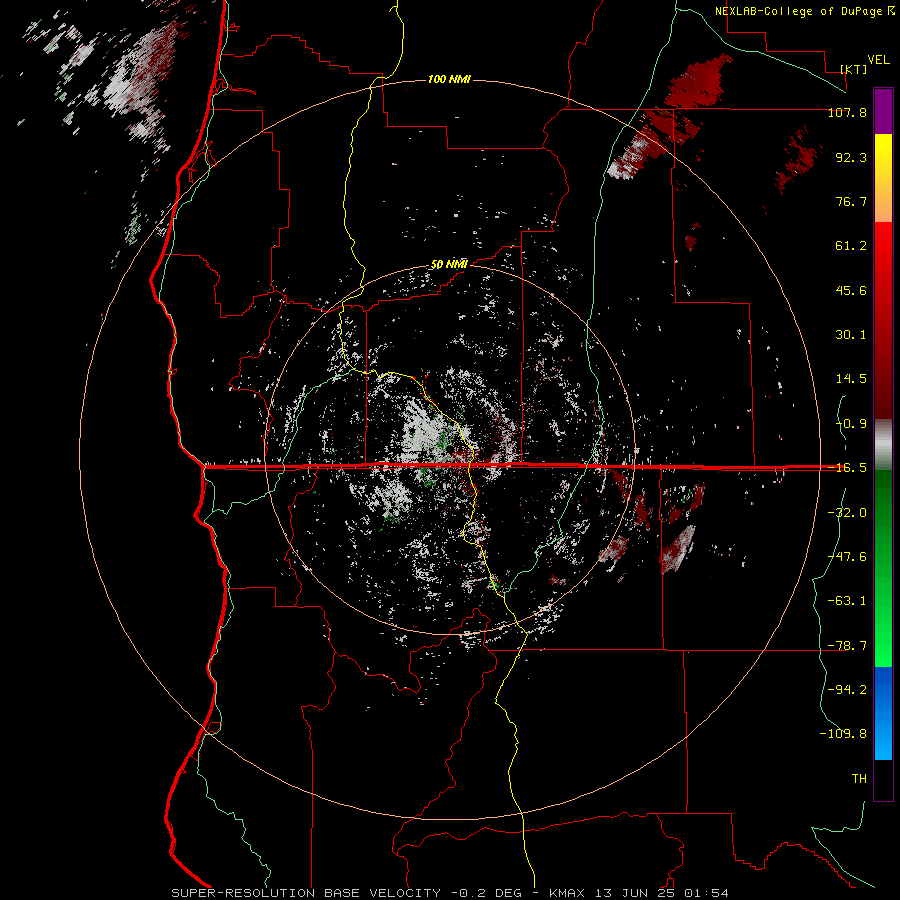Click the 30.1 legend value
The image size is (900, 900).
(x=851, y=335)
